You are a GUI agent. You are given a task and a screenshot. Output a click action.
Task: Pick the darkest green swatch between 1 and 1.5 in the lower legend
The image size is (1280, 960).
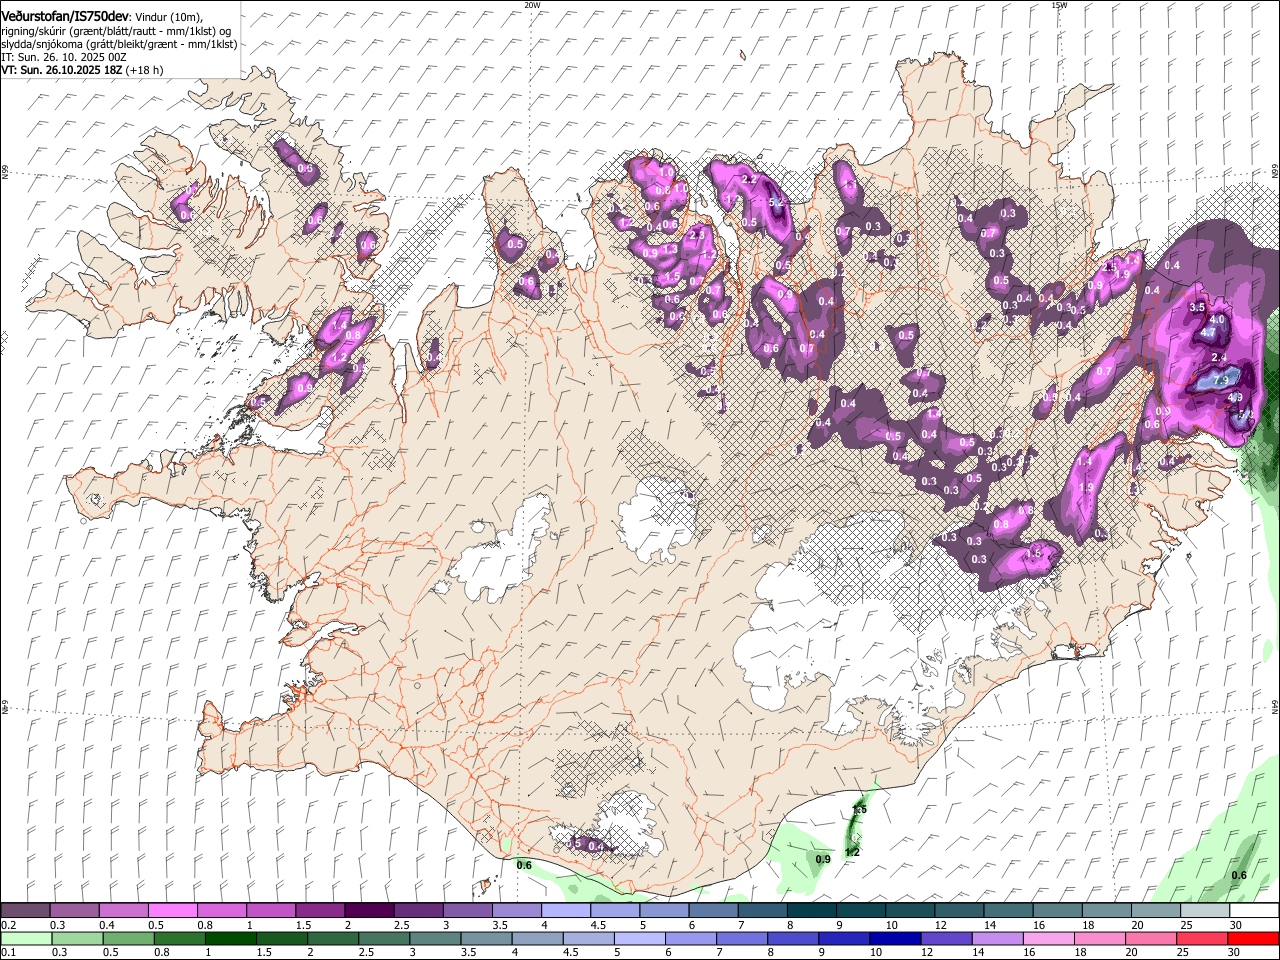[x=230, y=938]
